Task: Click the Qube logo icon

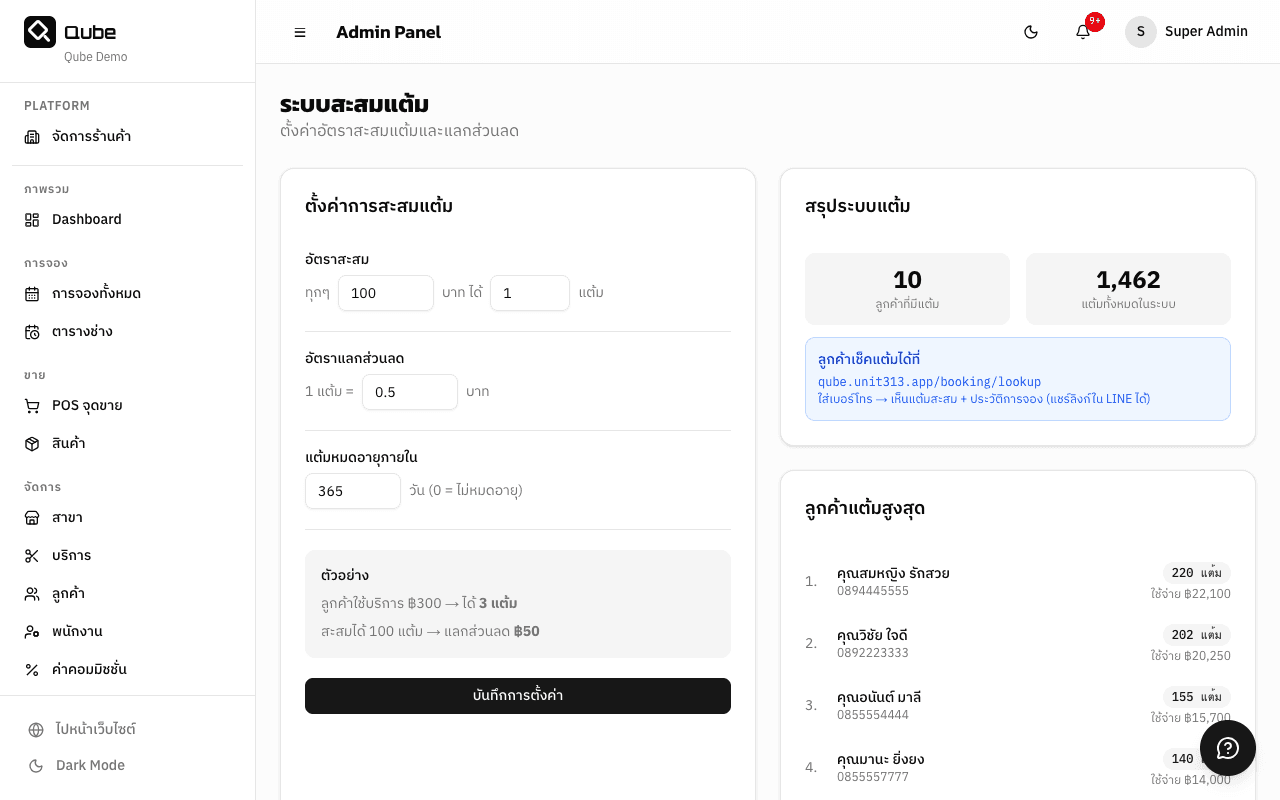Action: pos(40,32)
